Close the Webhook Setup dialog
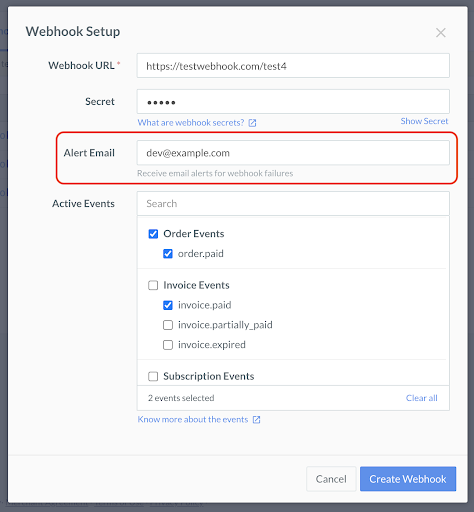The image size is (474, 512). tap(441, 33)
